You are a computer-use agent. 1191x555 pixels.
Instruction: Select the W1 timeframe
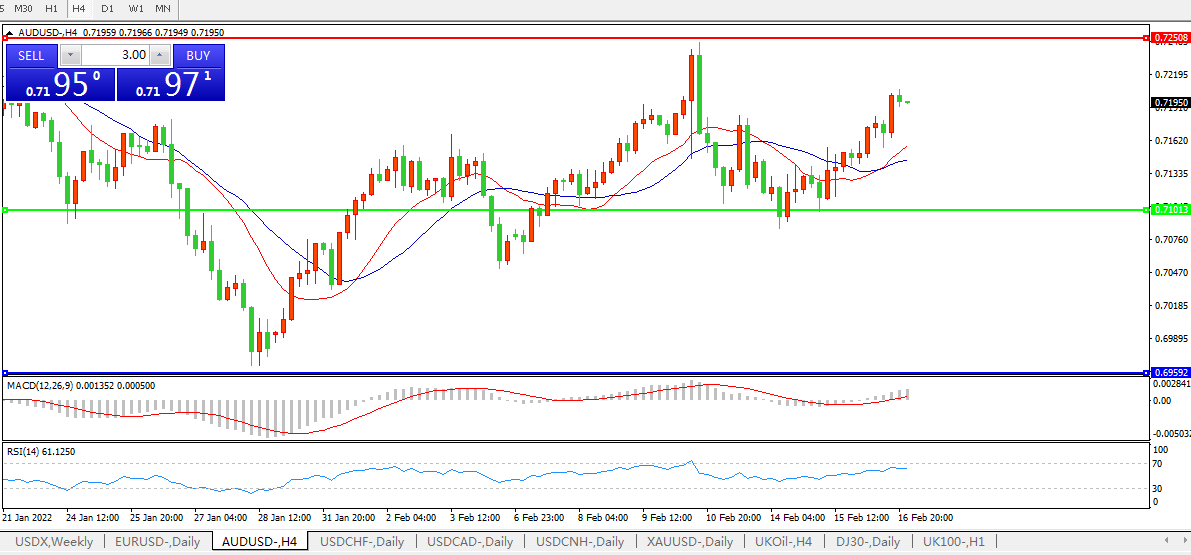coord(136,8)
